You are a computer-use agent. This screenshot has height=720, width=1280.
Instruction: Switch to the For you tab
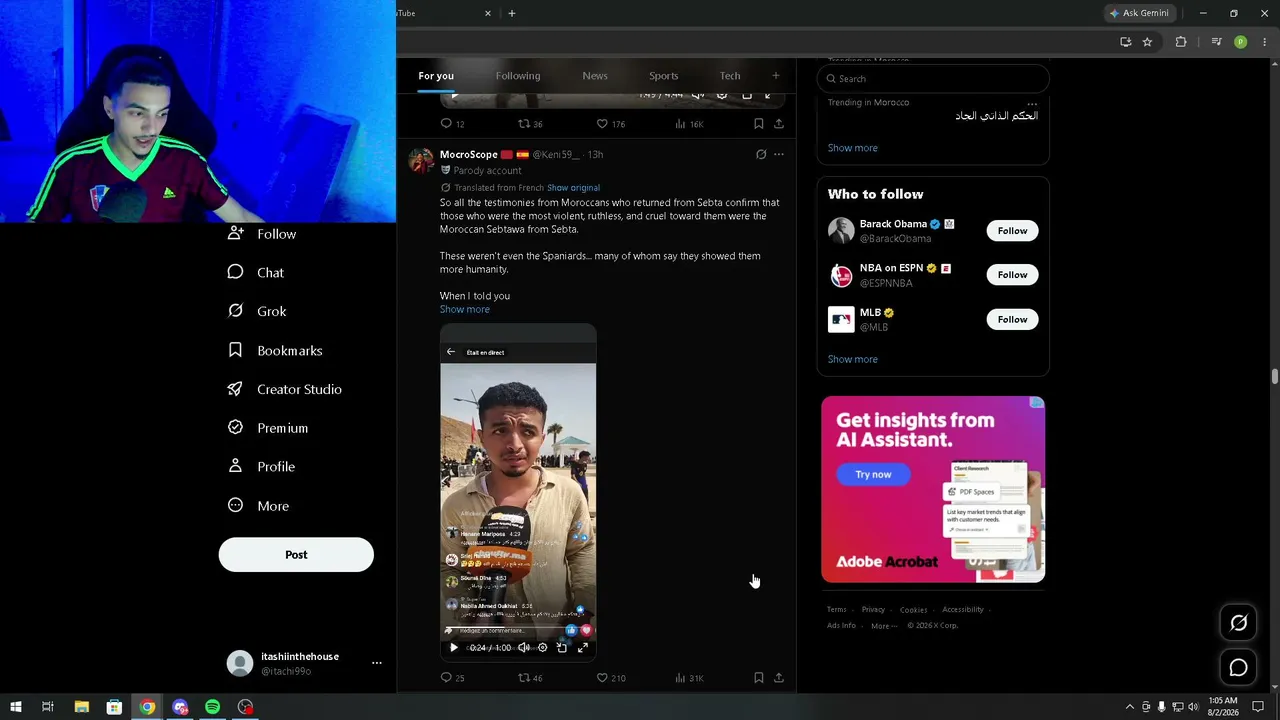coord(436,76)
